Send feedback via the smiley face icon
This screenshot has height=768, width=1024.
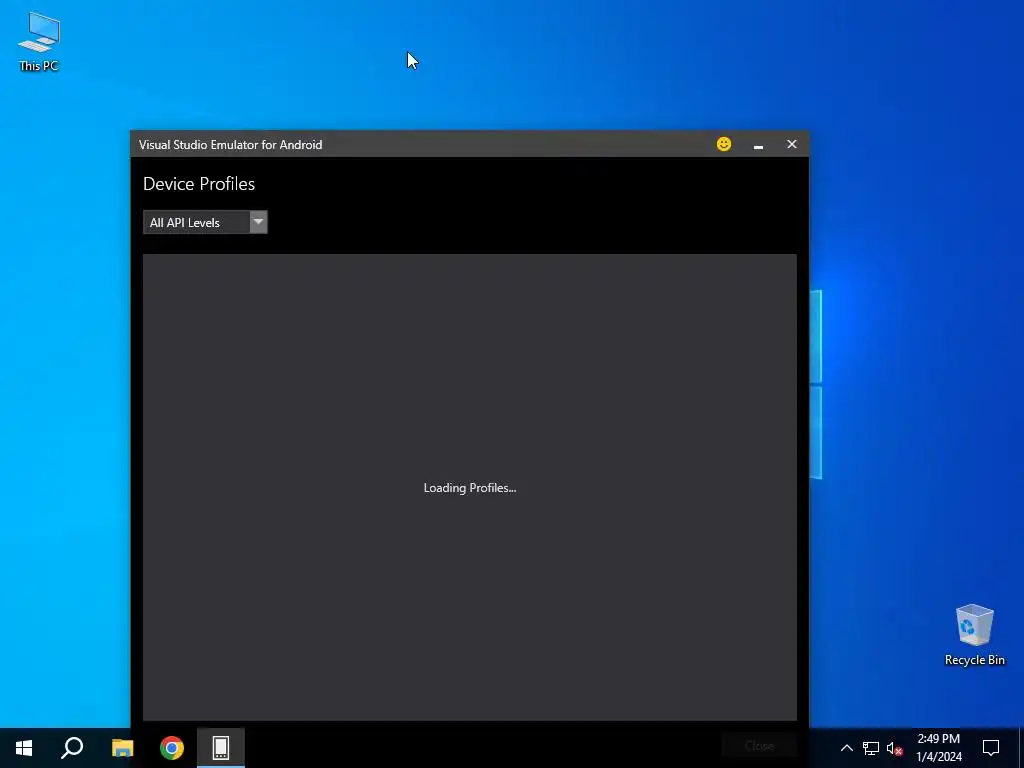coord(724,144)
